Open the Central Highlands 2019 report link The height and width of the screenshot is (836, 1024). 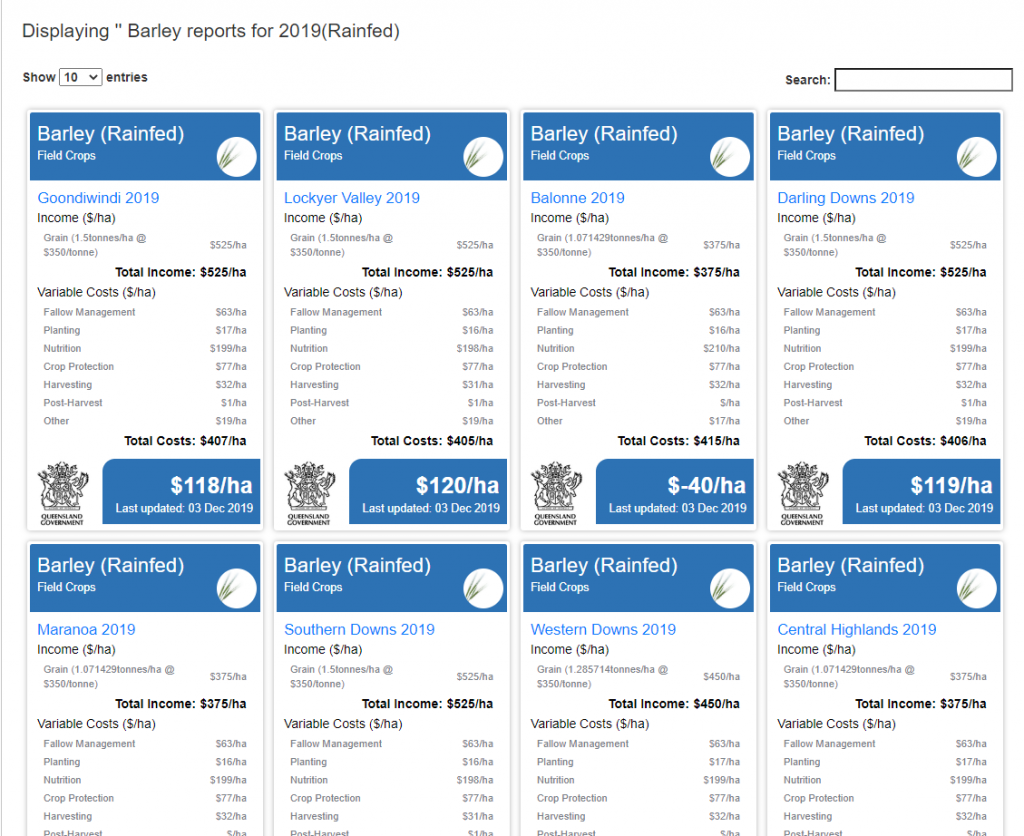(x=857, y=630)
